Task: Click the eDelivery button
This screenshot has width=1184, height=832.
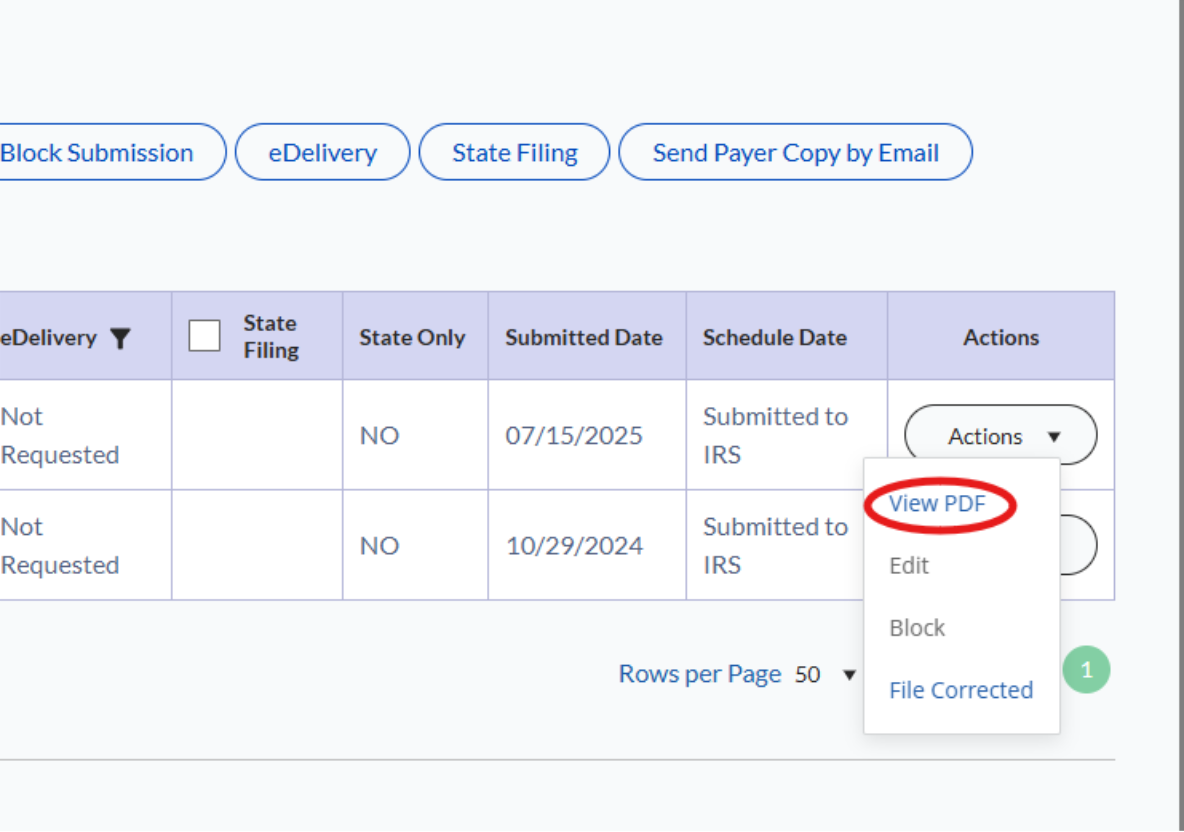Action: coord(322,152)
